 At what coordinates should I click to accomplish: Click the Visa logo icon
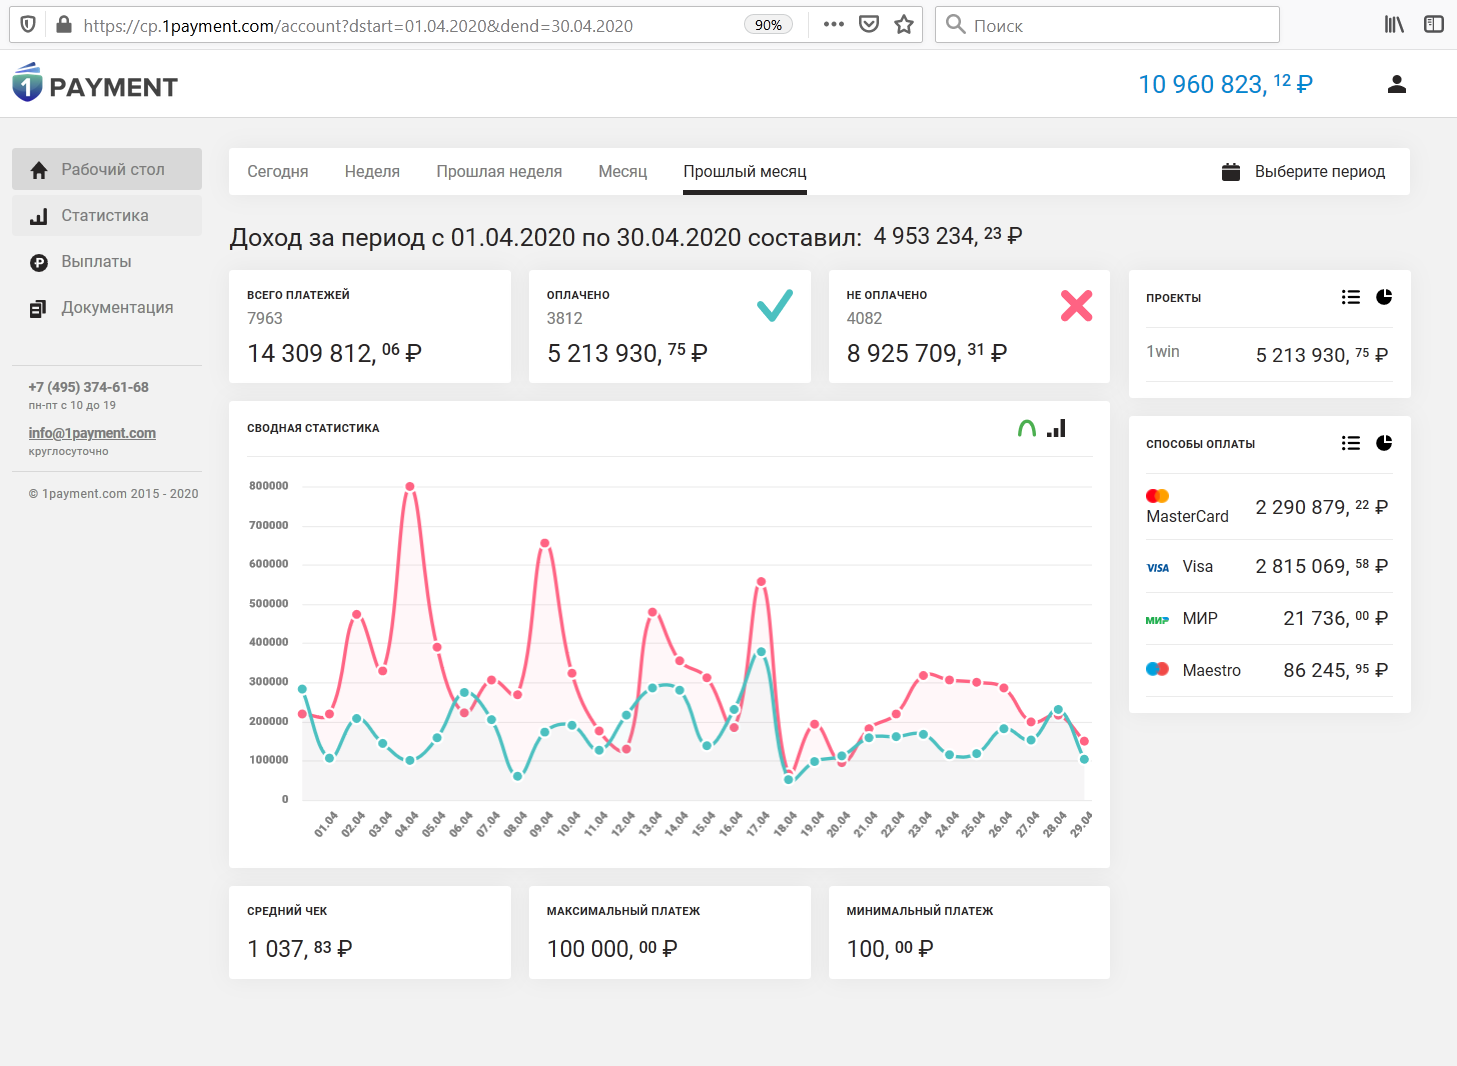tap(1158, 567)
